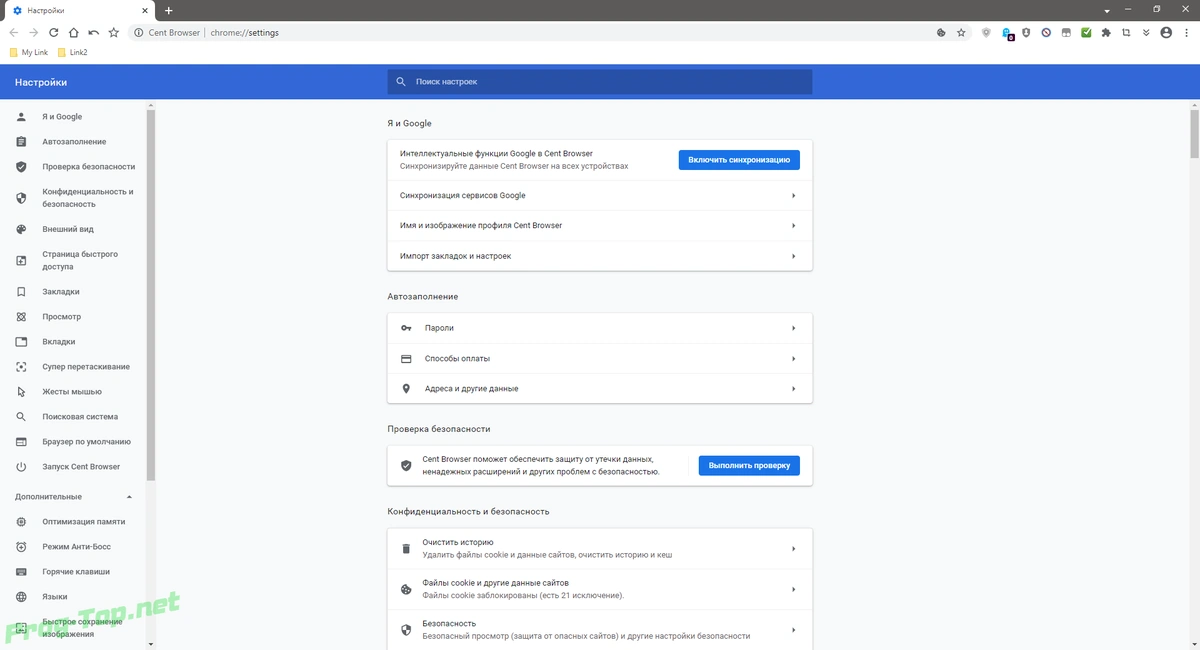Click Выполнить проверку button
Viewport: 1200px width, 650px height.
749,465
